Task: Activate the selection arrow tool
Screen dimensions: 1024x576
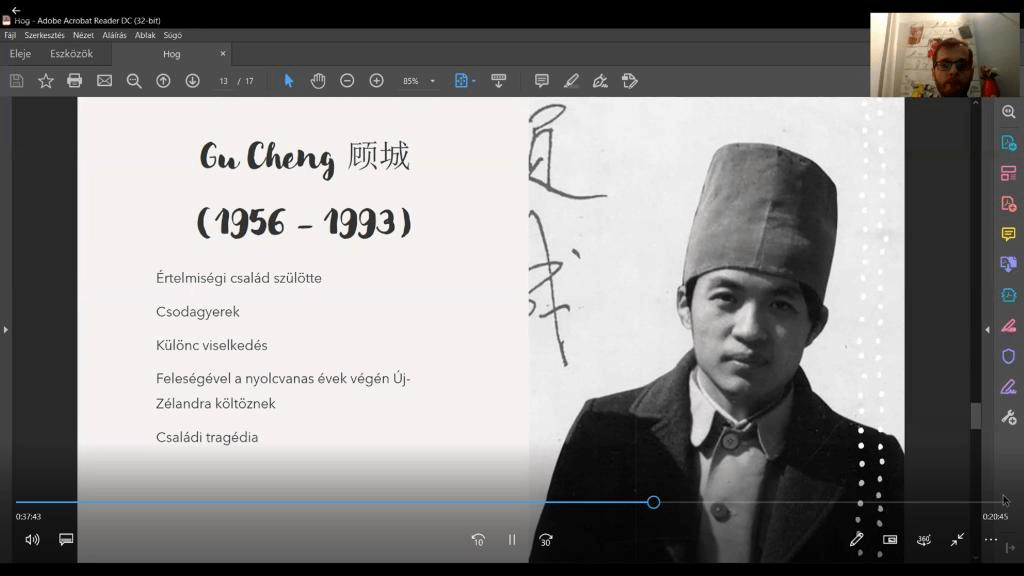Action: coord(289,81)
